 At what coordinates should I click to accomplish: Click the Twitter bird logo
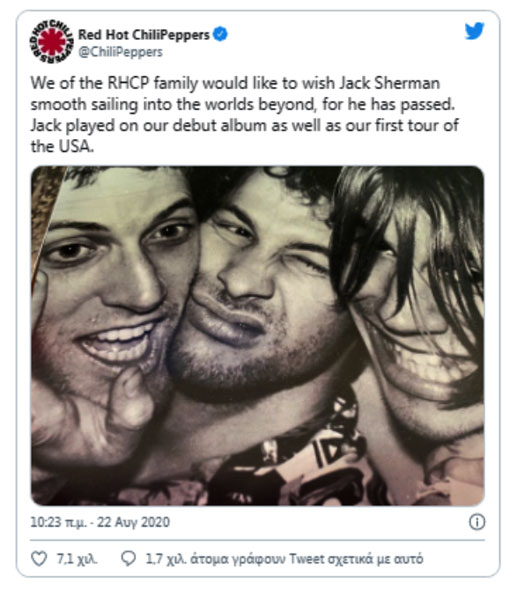click(x=474, y=31)
